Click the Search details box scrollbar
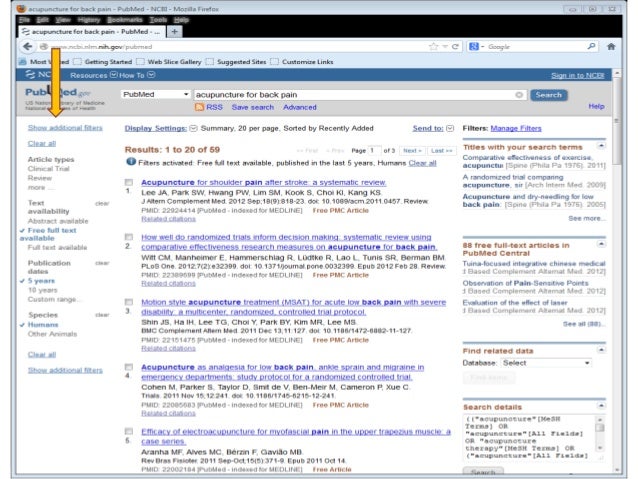Screen dimensions: 638x479 [599, 434]
